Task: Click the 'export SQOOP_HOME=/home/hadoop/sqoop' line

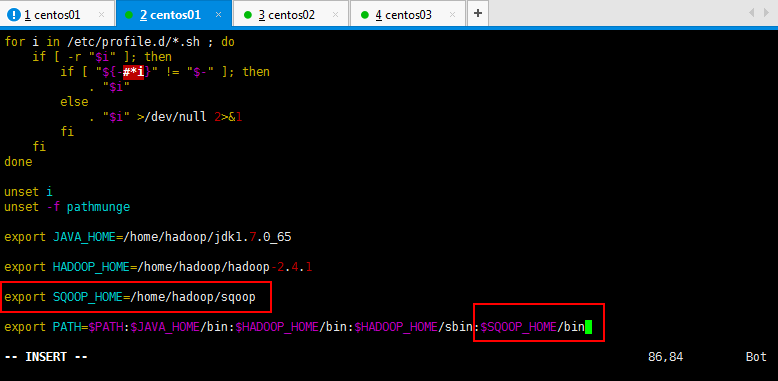Action: 130,297
